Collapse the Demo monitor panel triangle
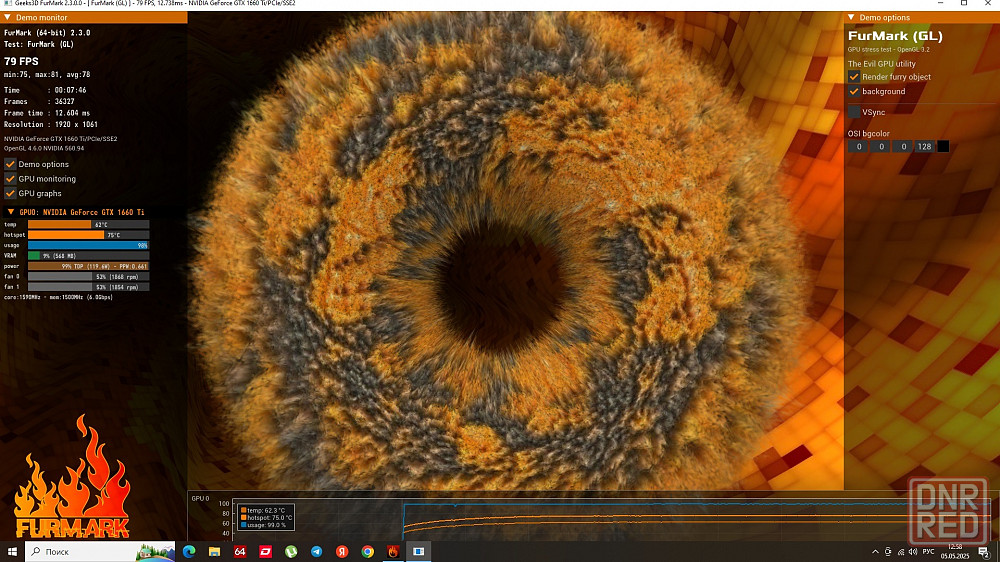This screenshot has width=1000, height=562. point(8,17)
